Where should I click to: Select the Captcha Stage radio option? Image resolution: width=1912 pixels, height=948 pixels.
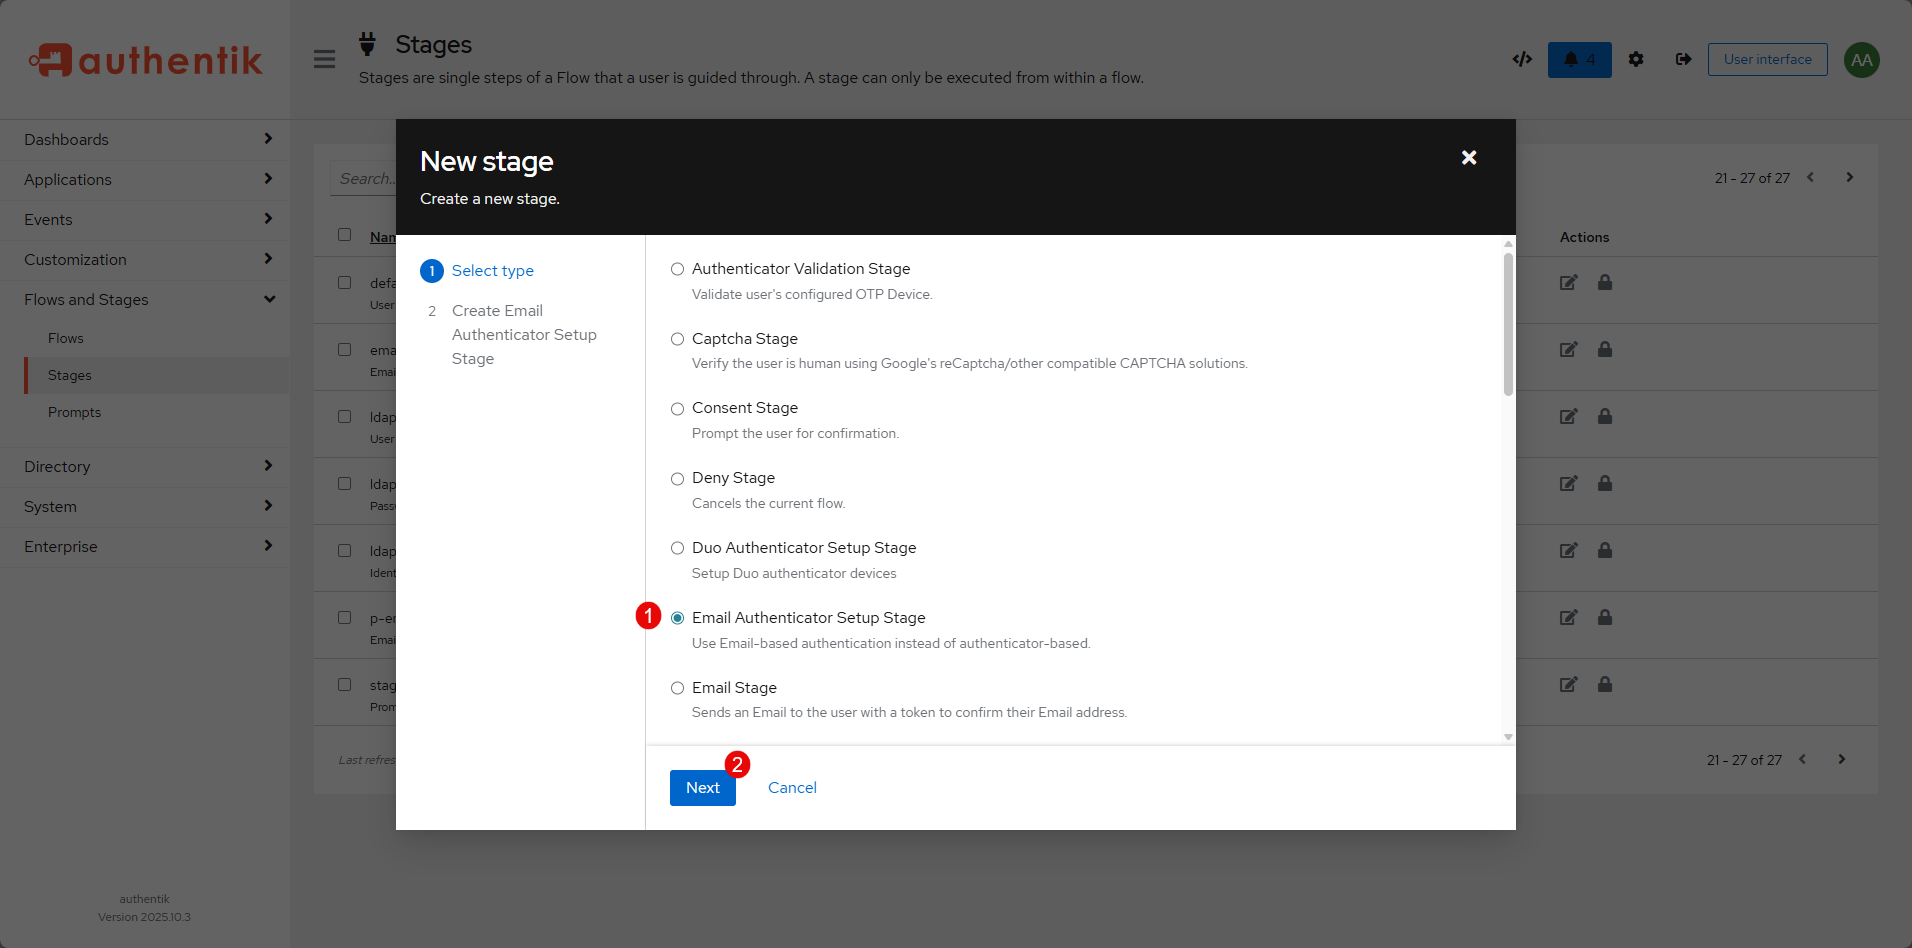tap(677, 339)
